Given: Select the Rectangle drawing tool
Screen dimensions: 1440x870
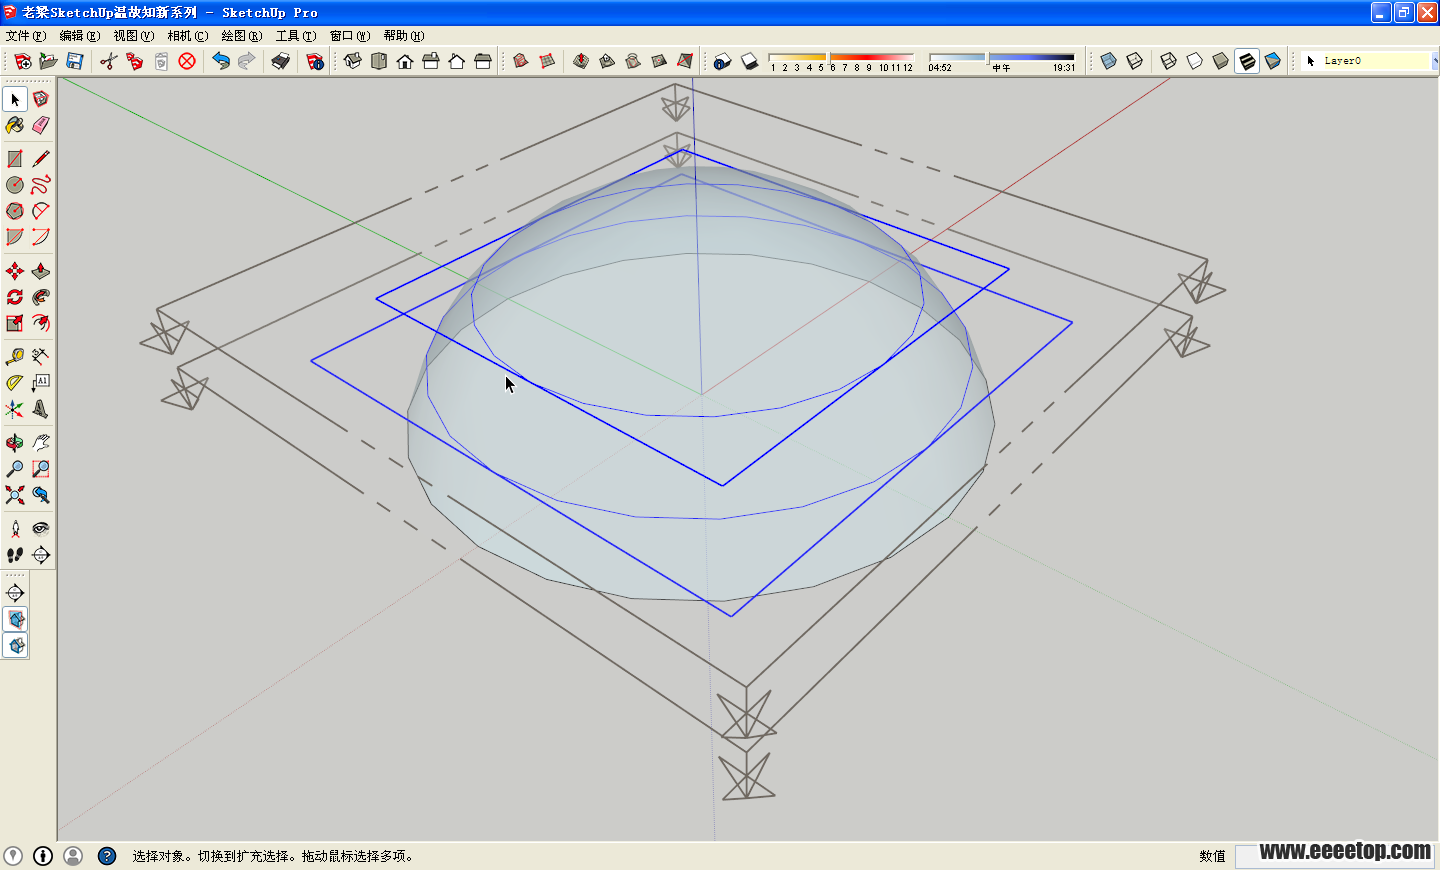Looking at the screenshot, I should pos(15,159).
